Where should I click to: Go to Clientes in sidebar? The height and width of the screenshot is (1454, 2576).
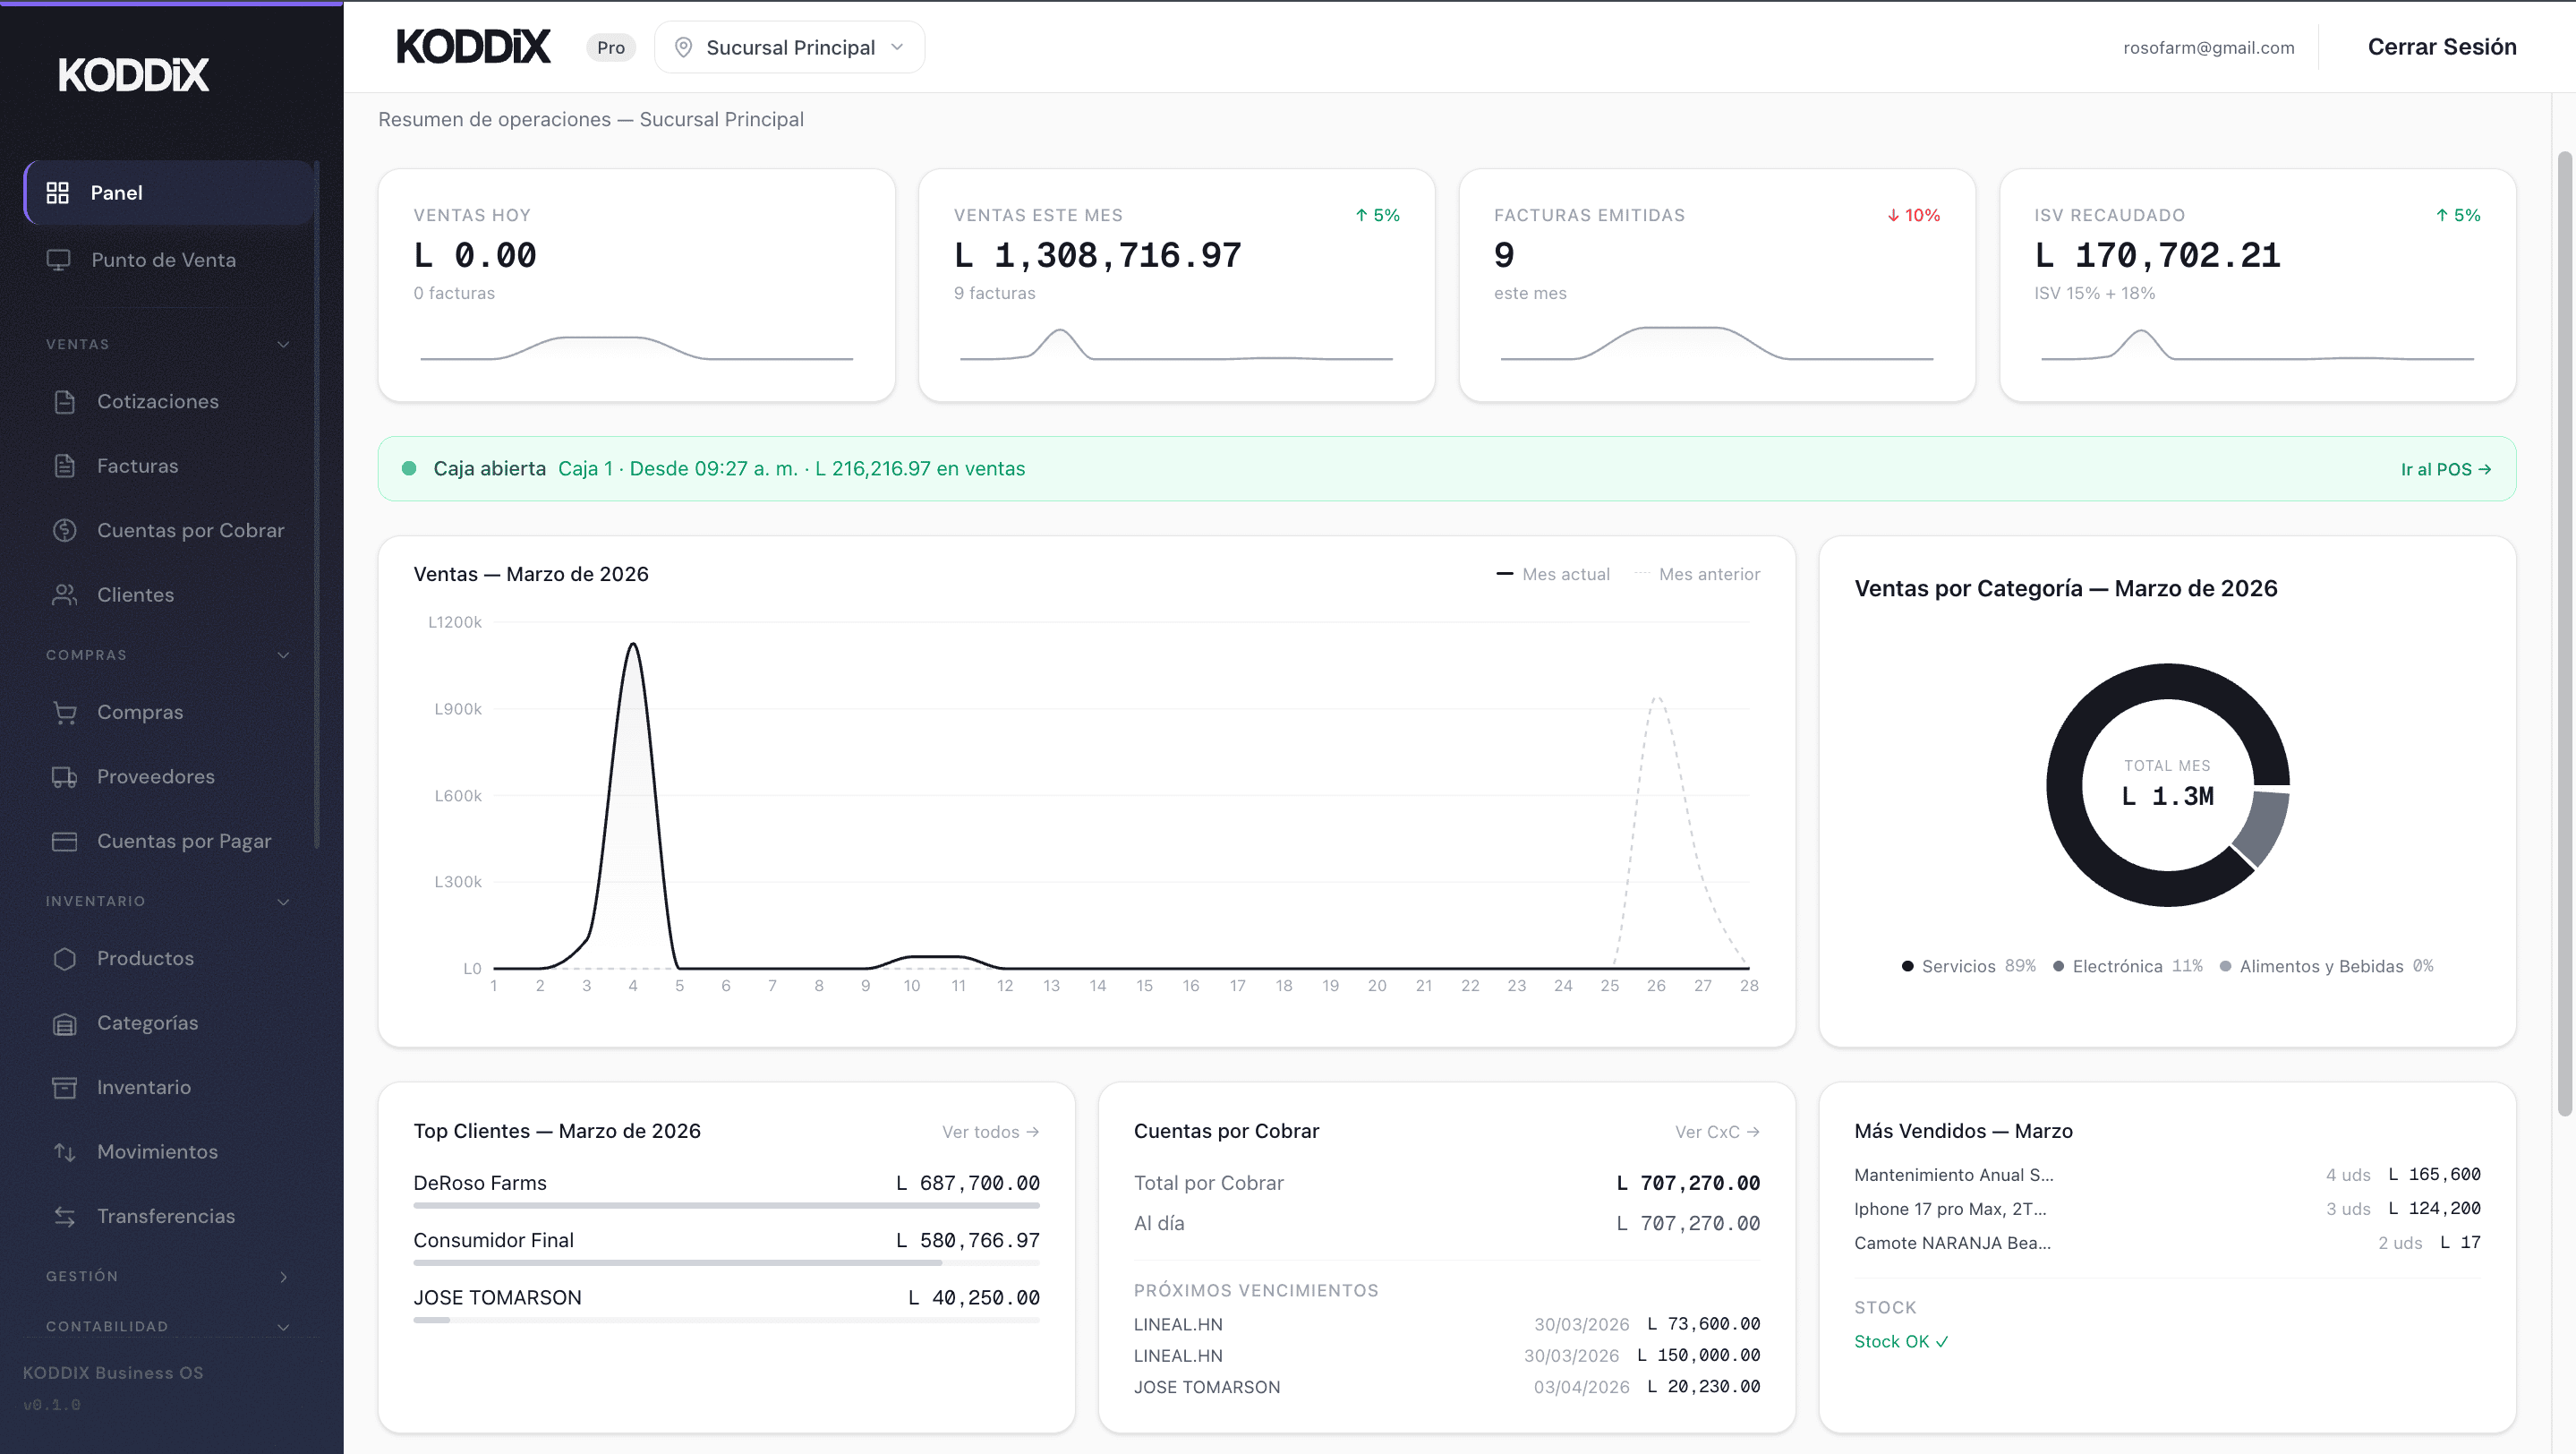pyautogui.click(x=135, y=595)
